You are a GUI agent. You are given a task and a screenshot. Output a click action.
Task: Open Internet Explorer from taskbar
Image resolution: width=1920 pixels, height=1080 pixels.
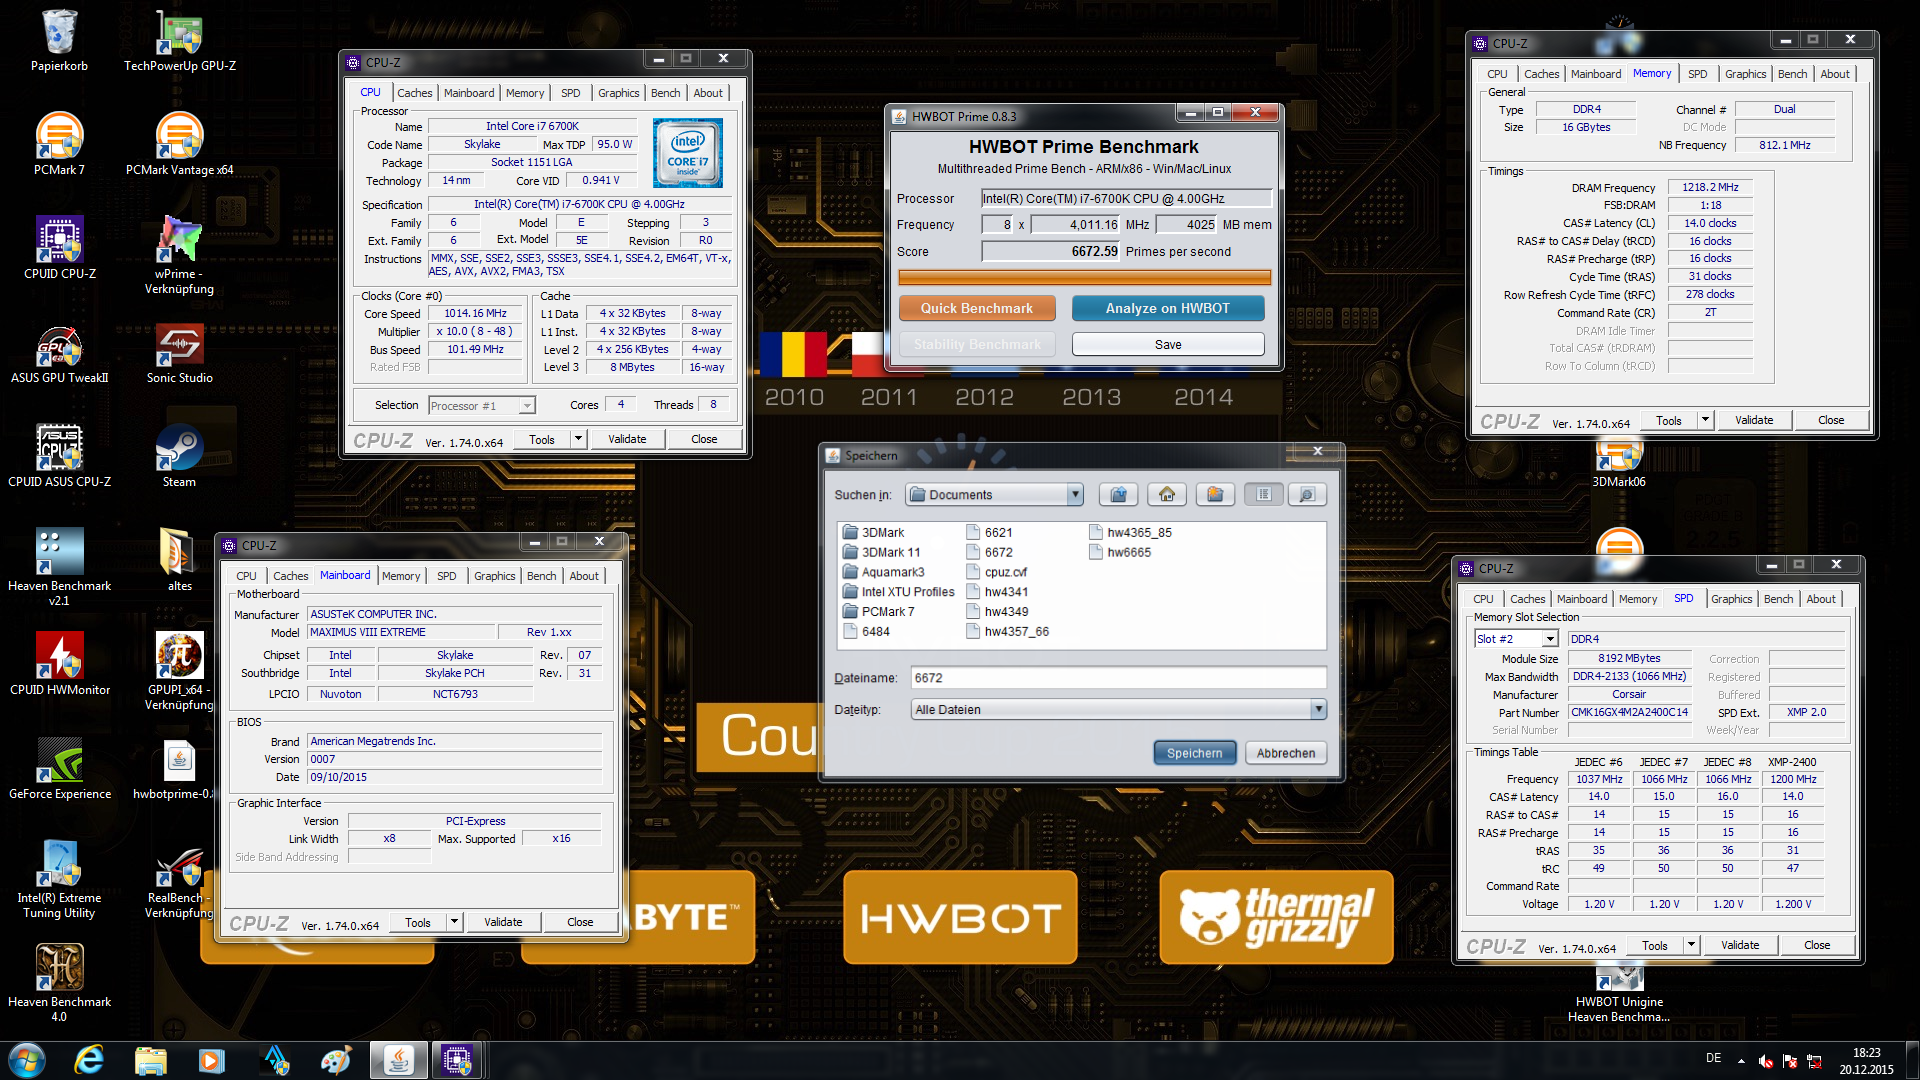pos(89,1060)
